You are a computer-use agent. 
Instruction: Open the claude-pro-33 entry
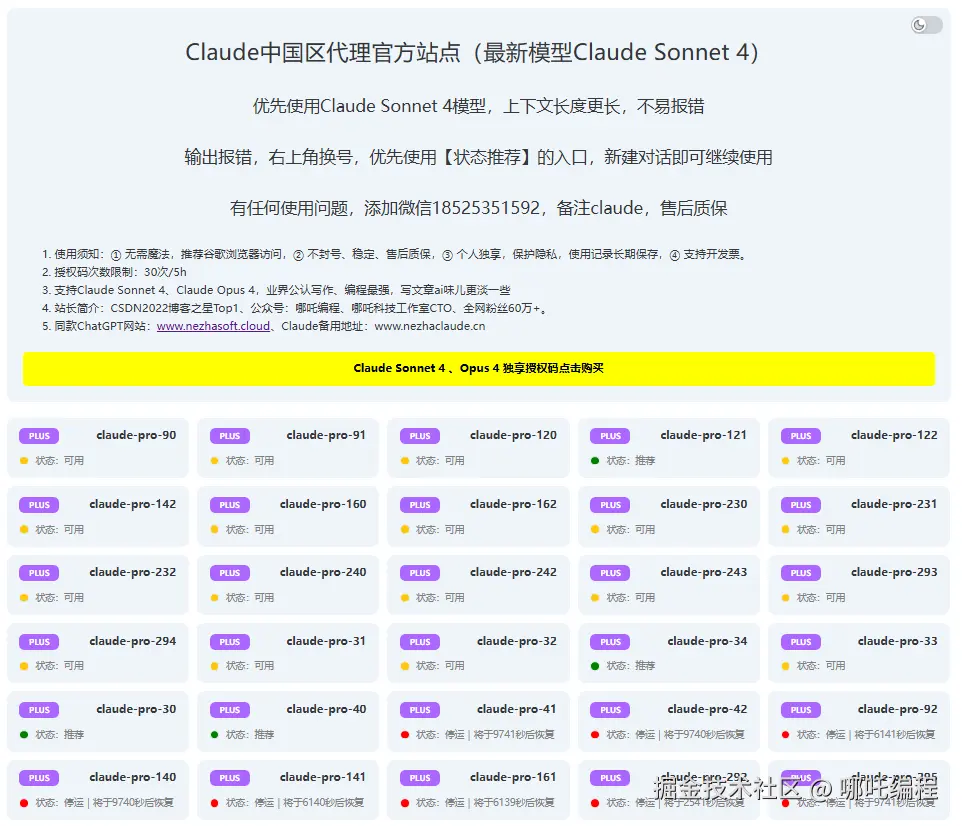(859, 653)
